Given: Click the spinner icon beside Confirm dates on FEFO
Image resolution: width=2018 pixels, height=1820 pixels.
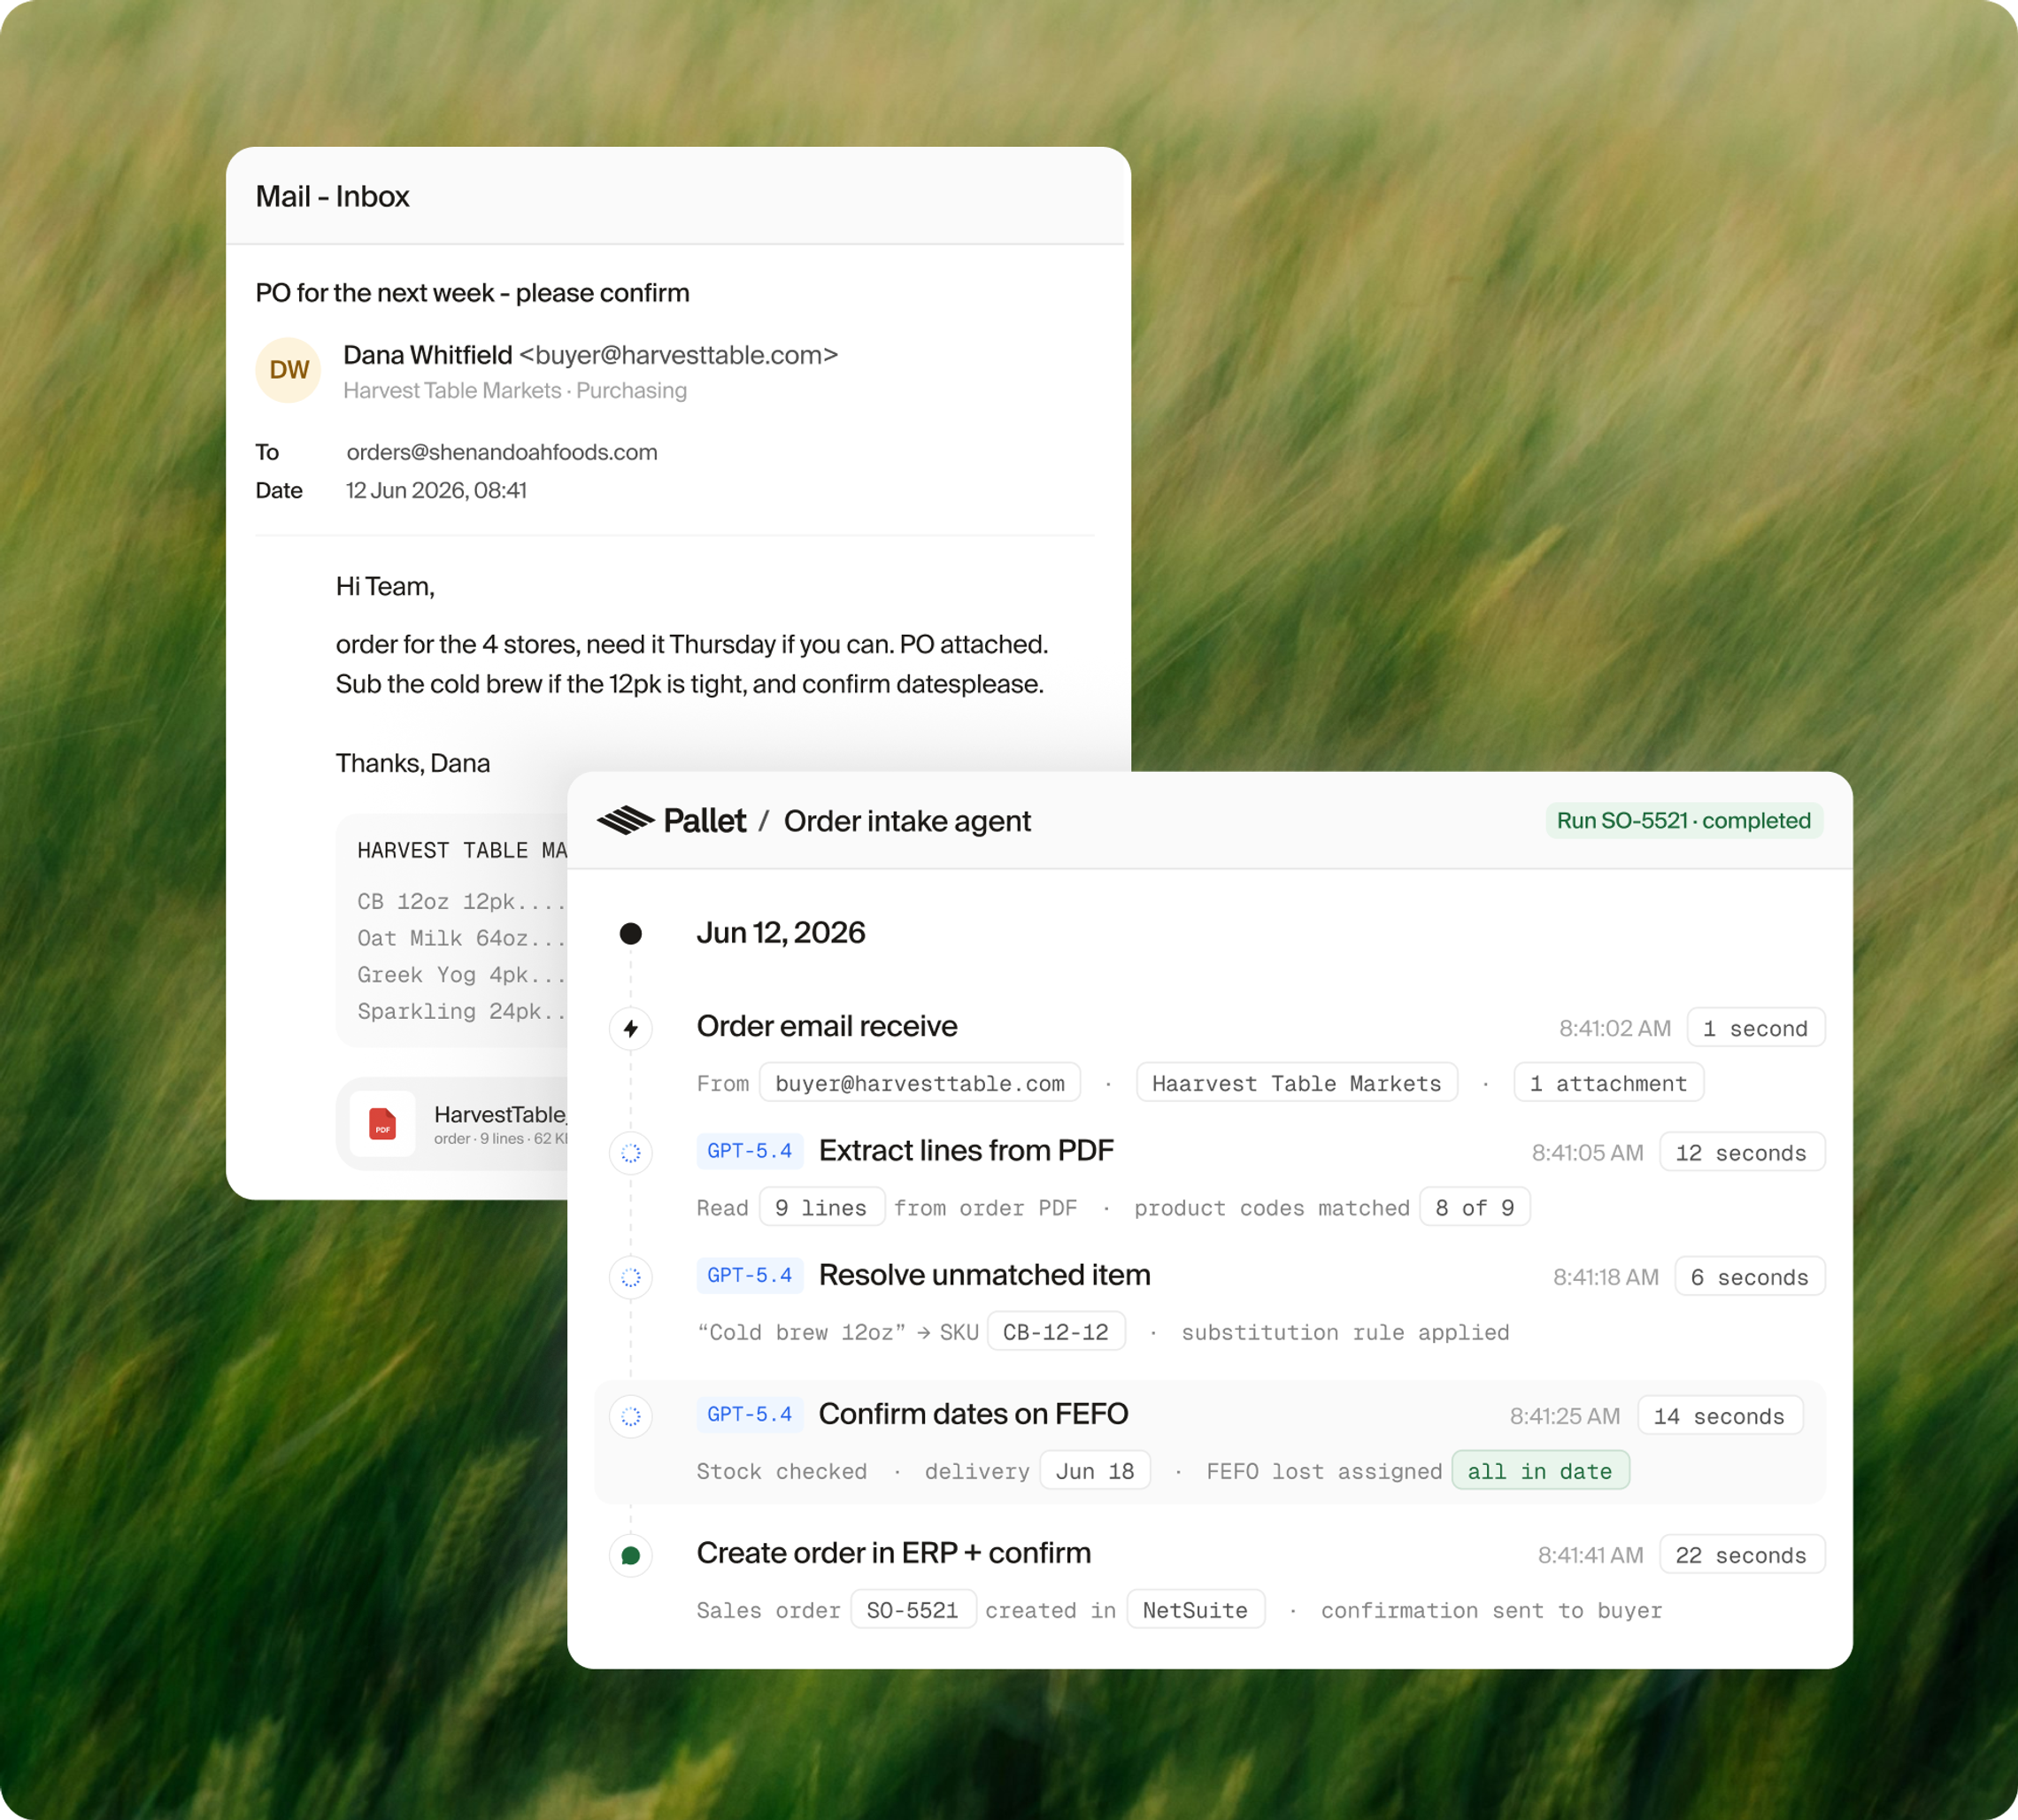Looking at the screenshot, I should point(631,1416).
